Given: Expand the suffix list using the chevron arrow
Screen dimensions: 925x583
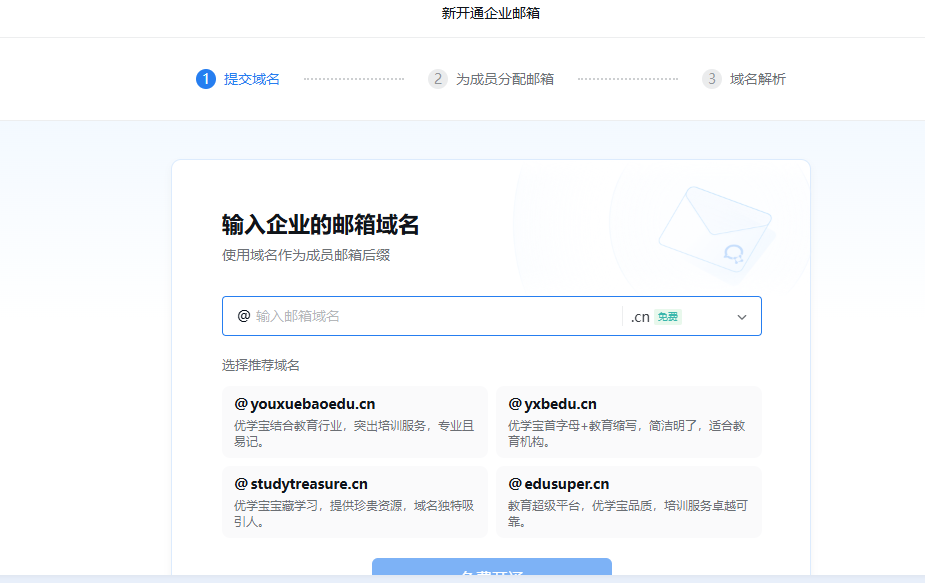Looking at the screenshot, I should tap(742, 317).
